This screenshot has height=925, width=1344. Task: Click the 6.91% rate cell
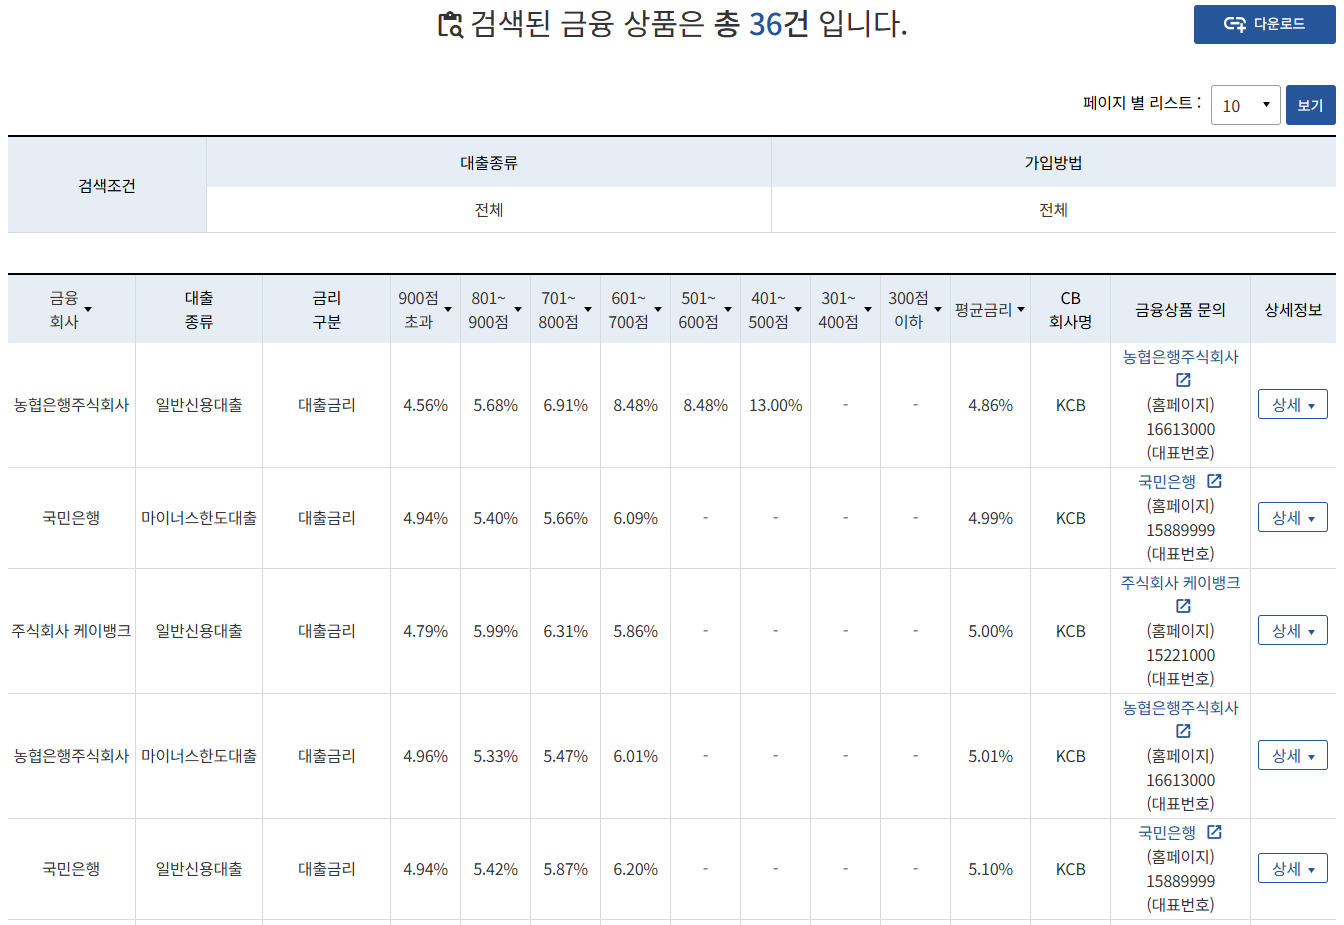coord(565,405)
